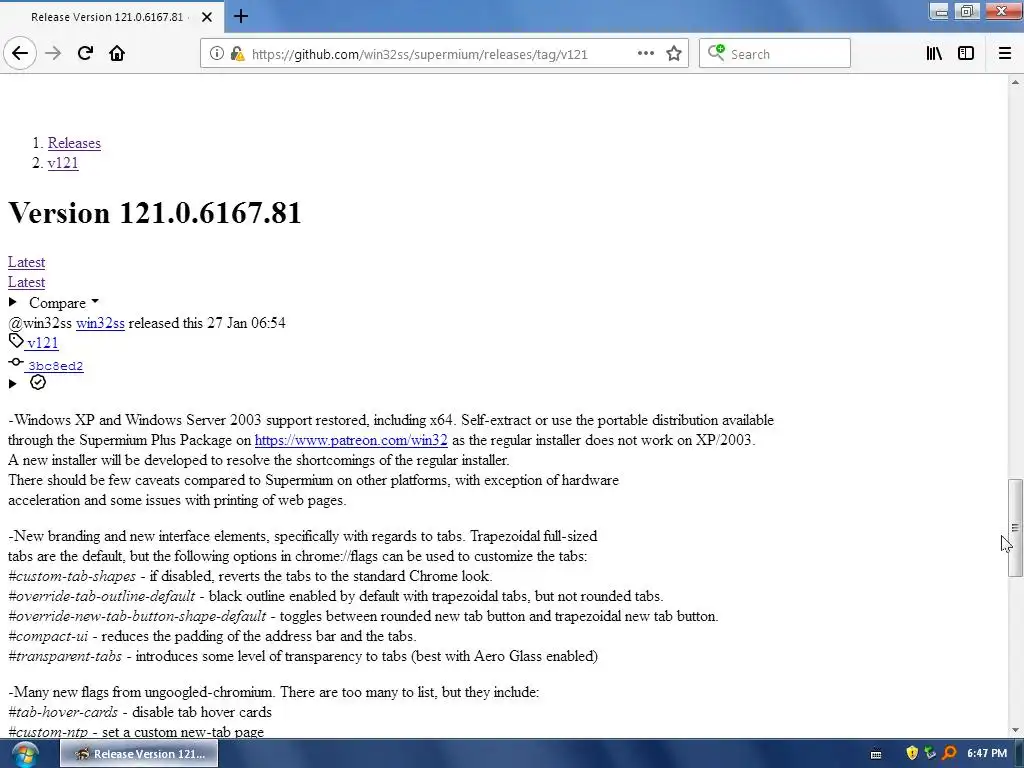Viewport: 1024px width, 768px height.
Task: Toggle the sidebar panel icon
Action: [966, 54]
